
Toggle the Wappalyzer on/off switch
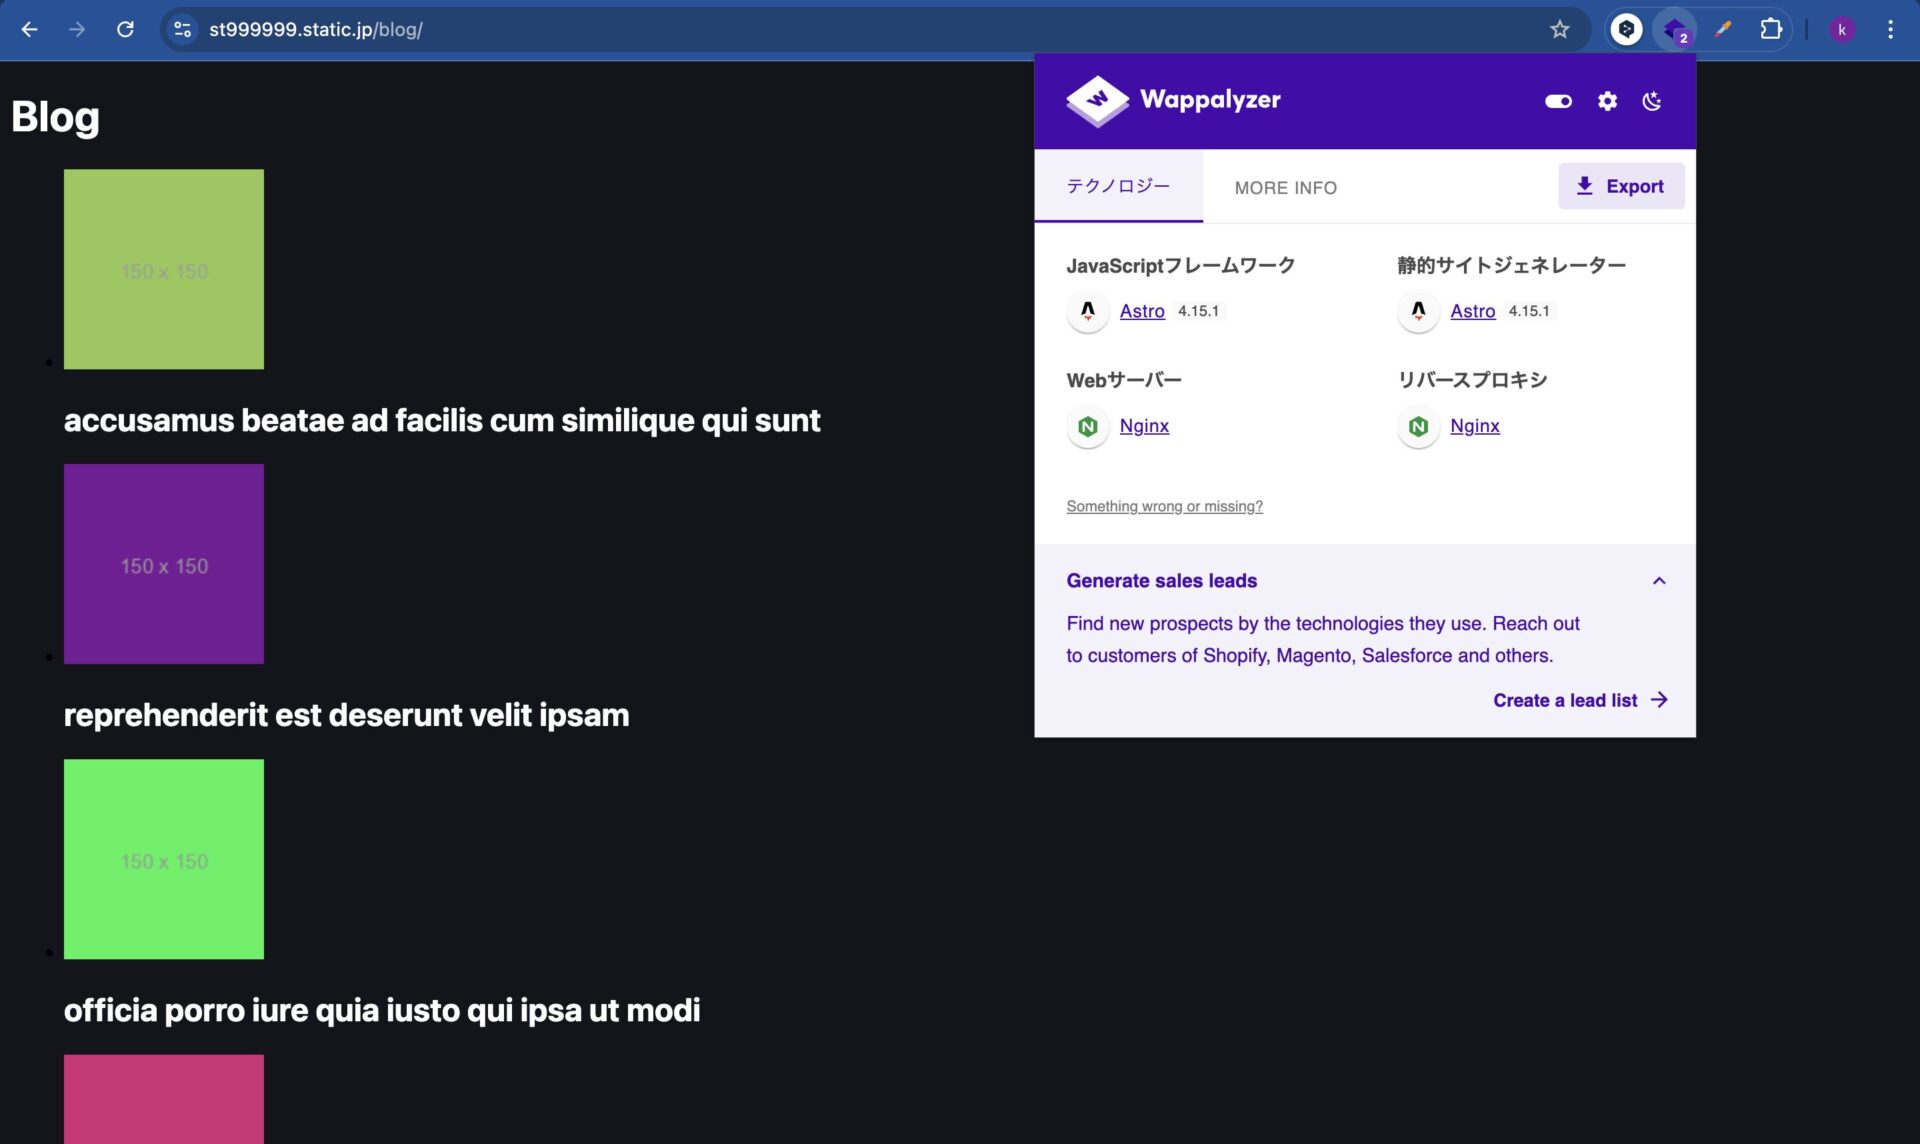pyautogui.click(x=1557, y=100)
